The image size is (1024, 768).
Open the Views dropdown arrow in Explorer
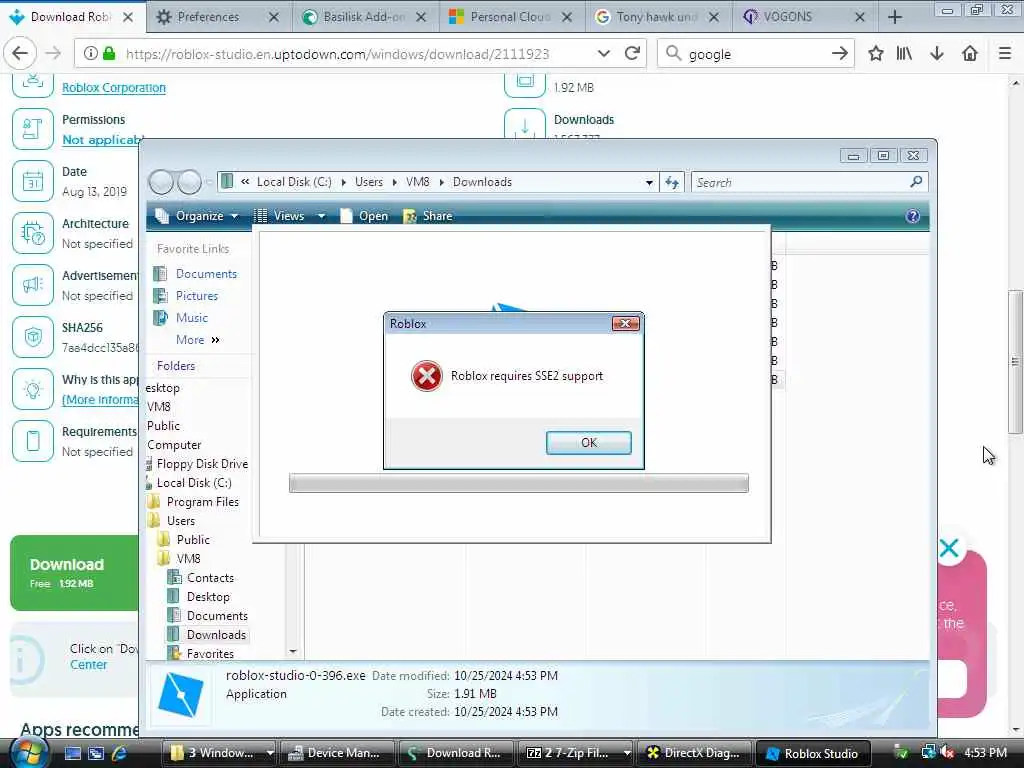[321, 216]
